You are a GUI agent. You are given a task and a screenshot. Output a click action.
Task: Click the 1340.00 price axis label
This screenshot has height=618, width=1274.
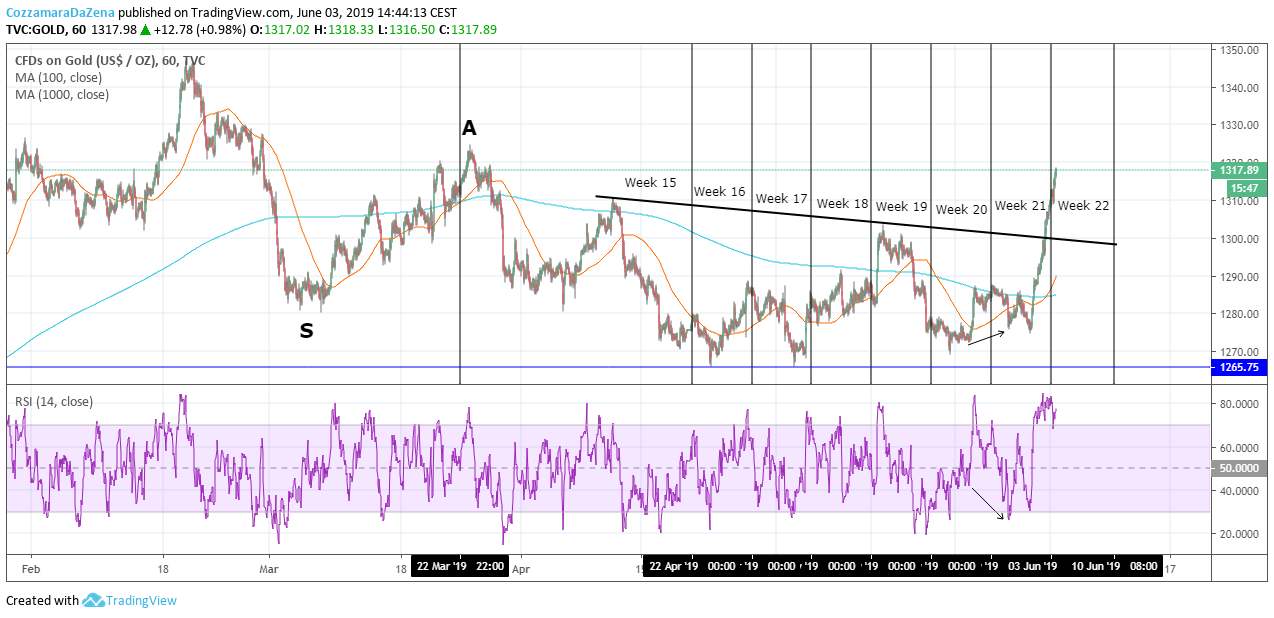tap(1239, 88)
